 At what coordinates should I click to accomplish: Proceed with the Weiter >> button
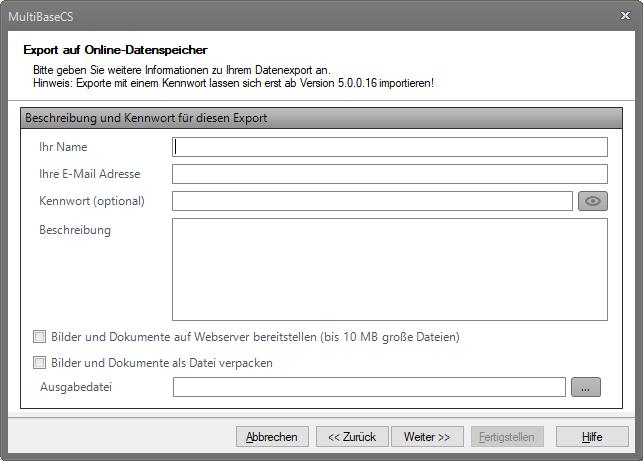point(427,437)
